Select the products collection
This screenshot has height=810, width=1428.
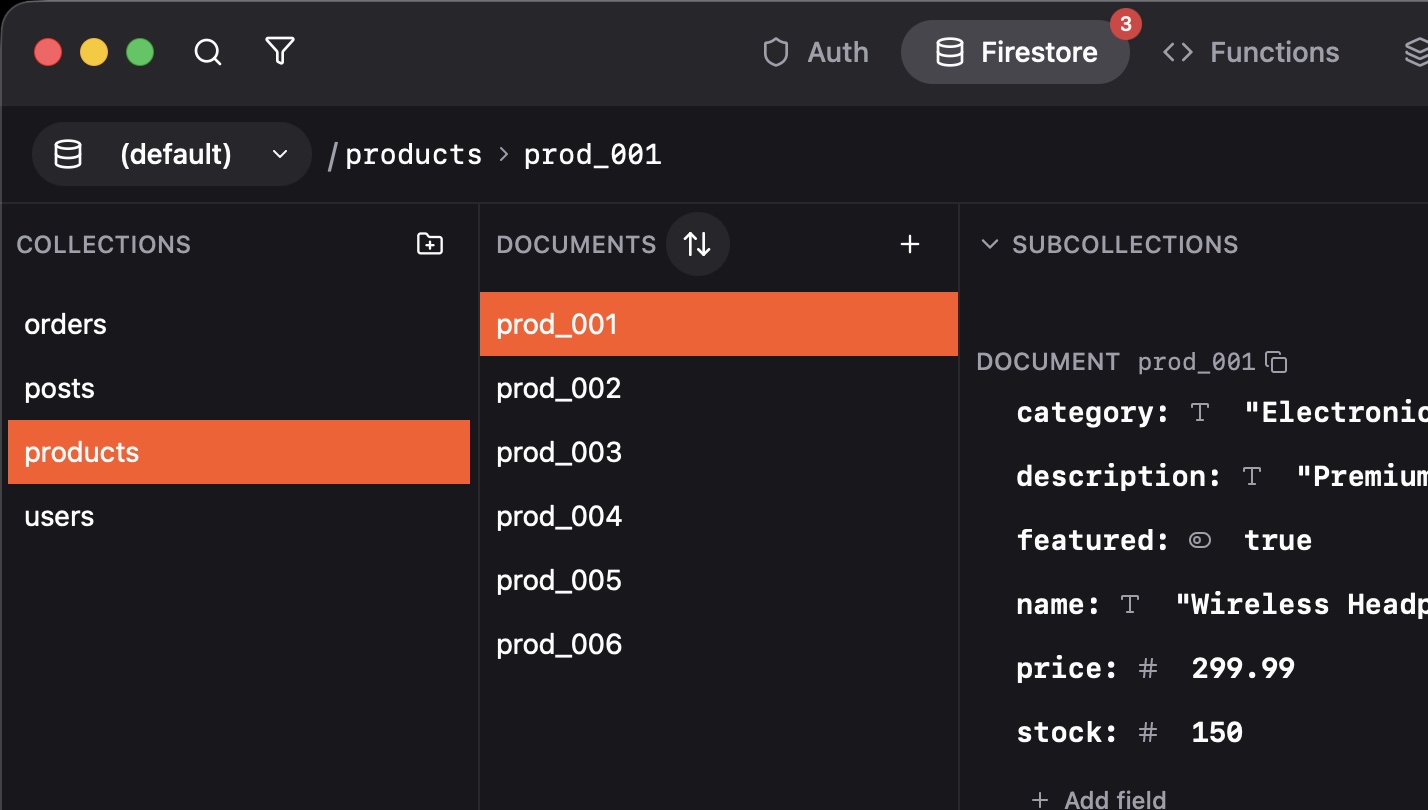click(x=239, y=452)
